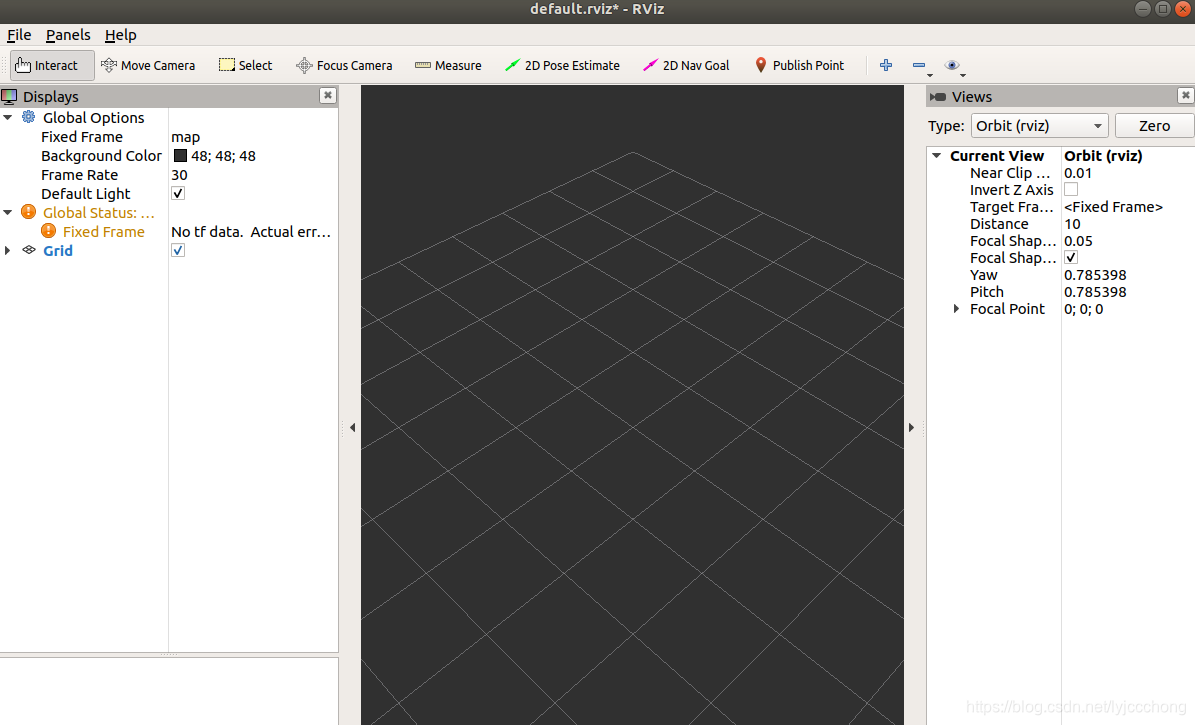Screen dimensions: 1195x725
Task: Click the Focal Point value 0; 0; 0
Action: [x=1084, y=309]
